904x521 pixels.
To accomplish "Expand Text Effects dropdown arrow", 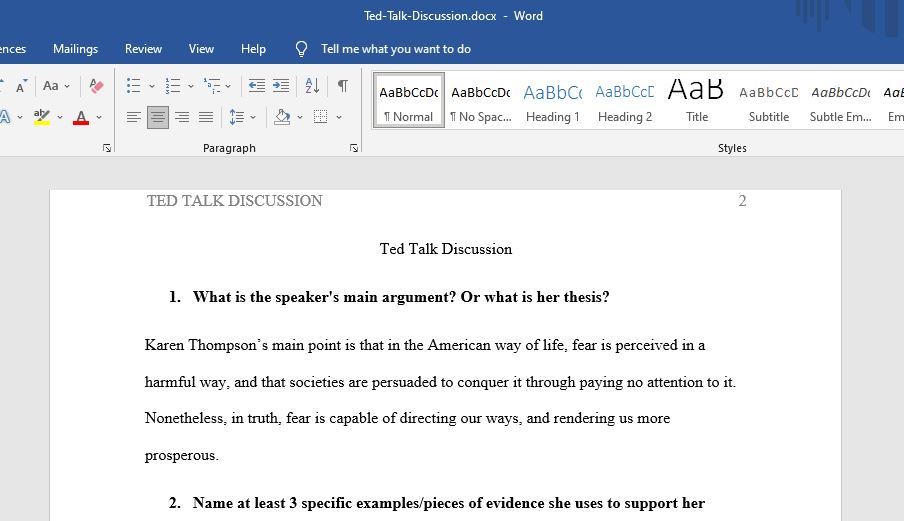I will [20, 118].
